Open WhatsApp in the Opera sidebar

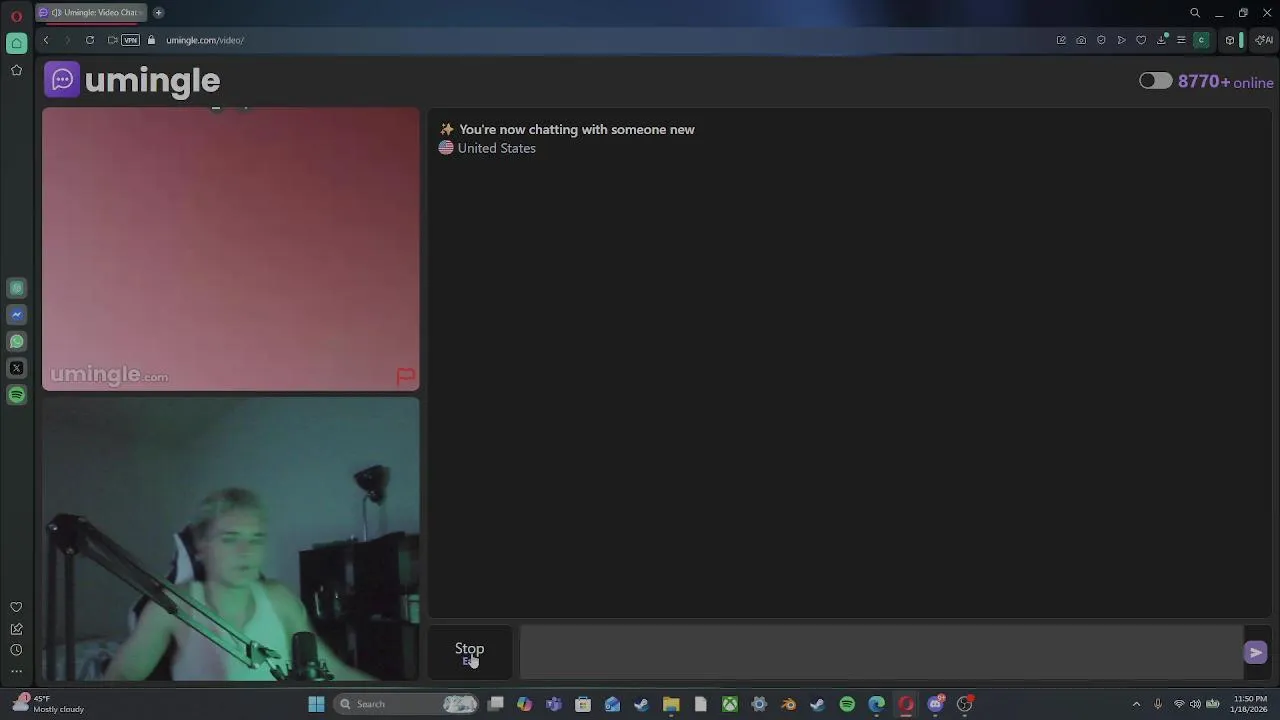coord(16,341)
